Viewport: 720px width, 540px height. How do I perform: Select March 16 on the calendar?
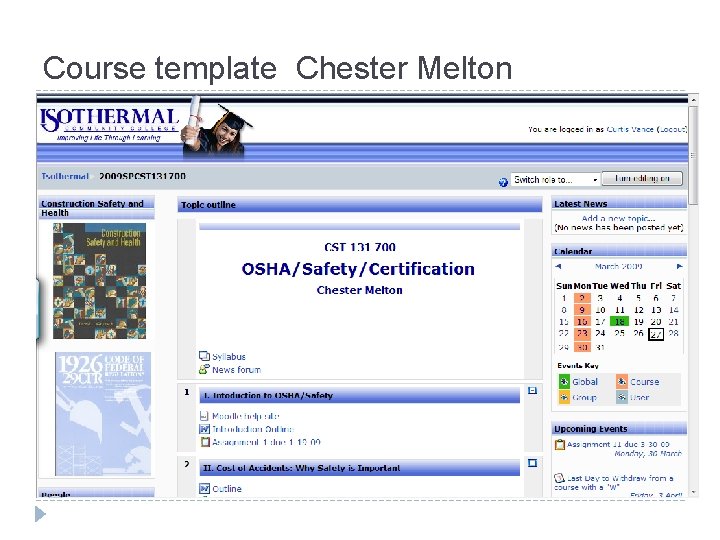[x=582, y=322]
